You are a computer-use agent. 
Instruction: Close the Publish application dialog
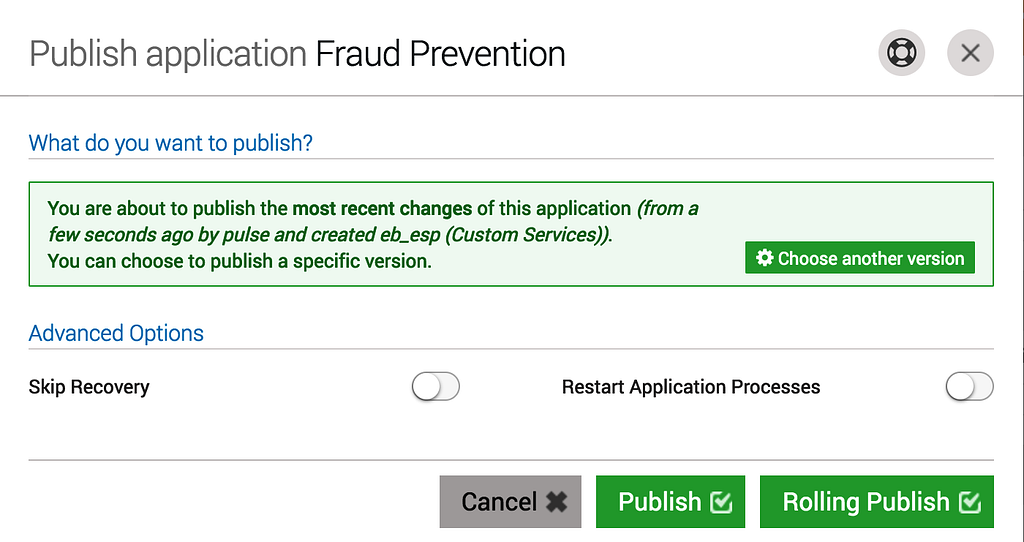[x=970, y=53]
